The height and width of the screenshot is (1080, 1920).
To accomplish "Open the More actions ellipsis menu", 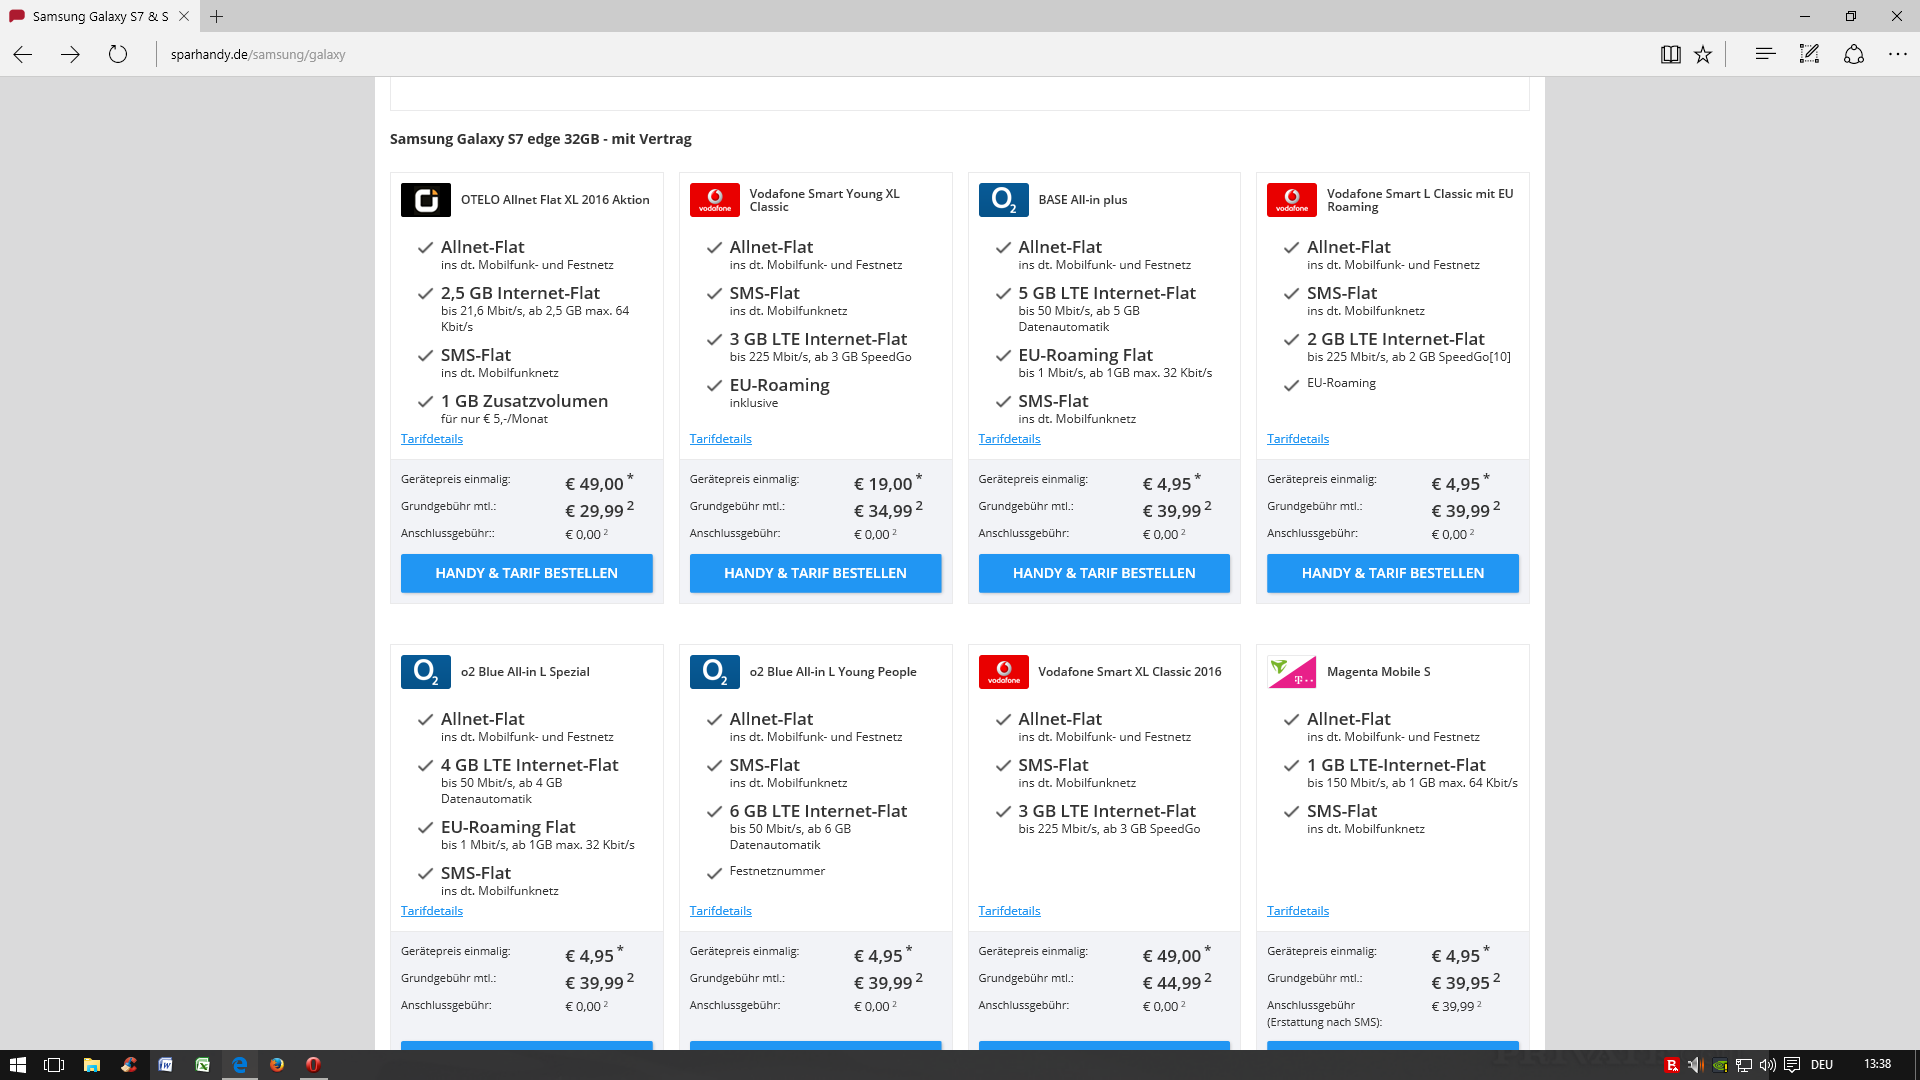I will 1897,54.
